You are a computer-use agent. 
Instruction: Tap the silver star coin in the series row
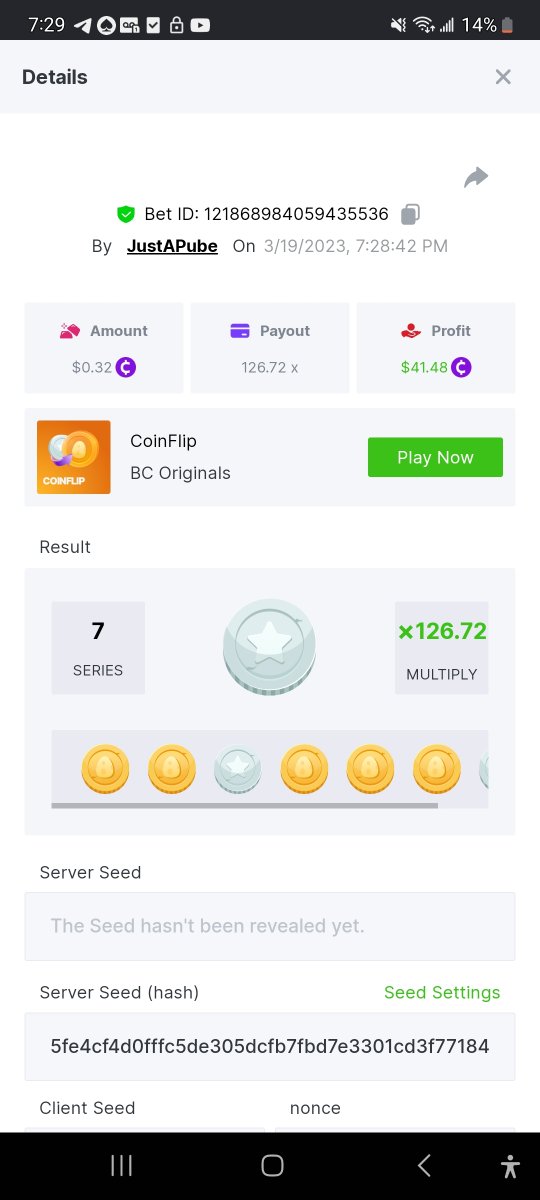(x=238, y=770)
